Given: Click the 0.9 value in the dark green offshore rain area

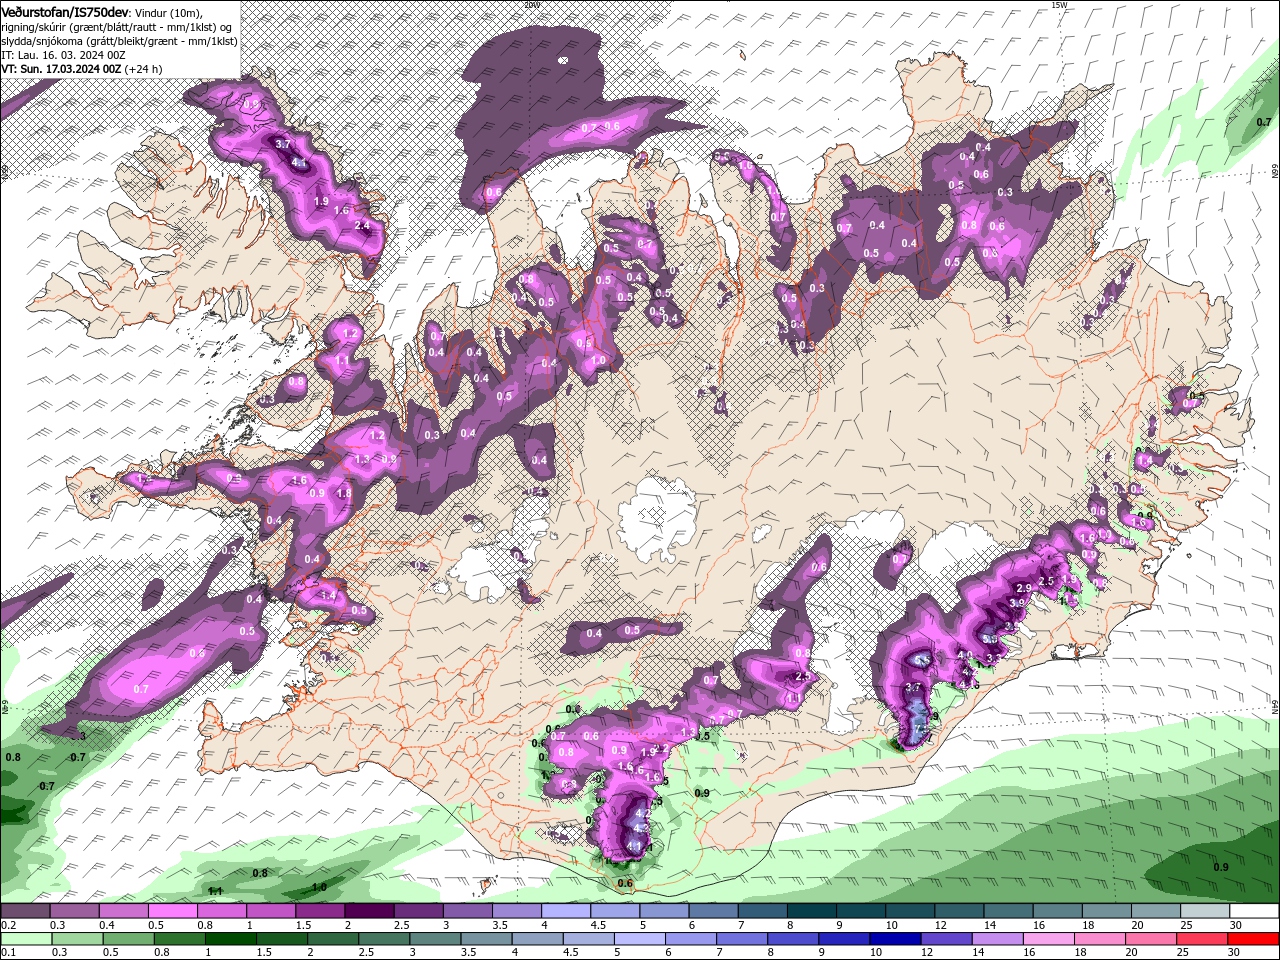Looking at the screenshot, I should (x=1221, y=867).
